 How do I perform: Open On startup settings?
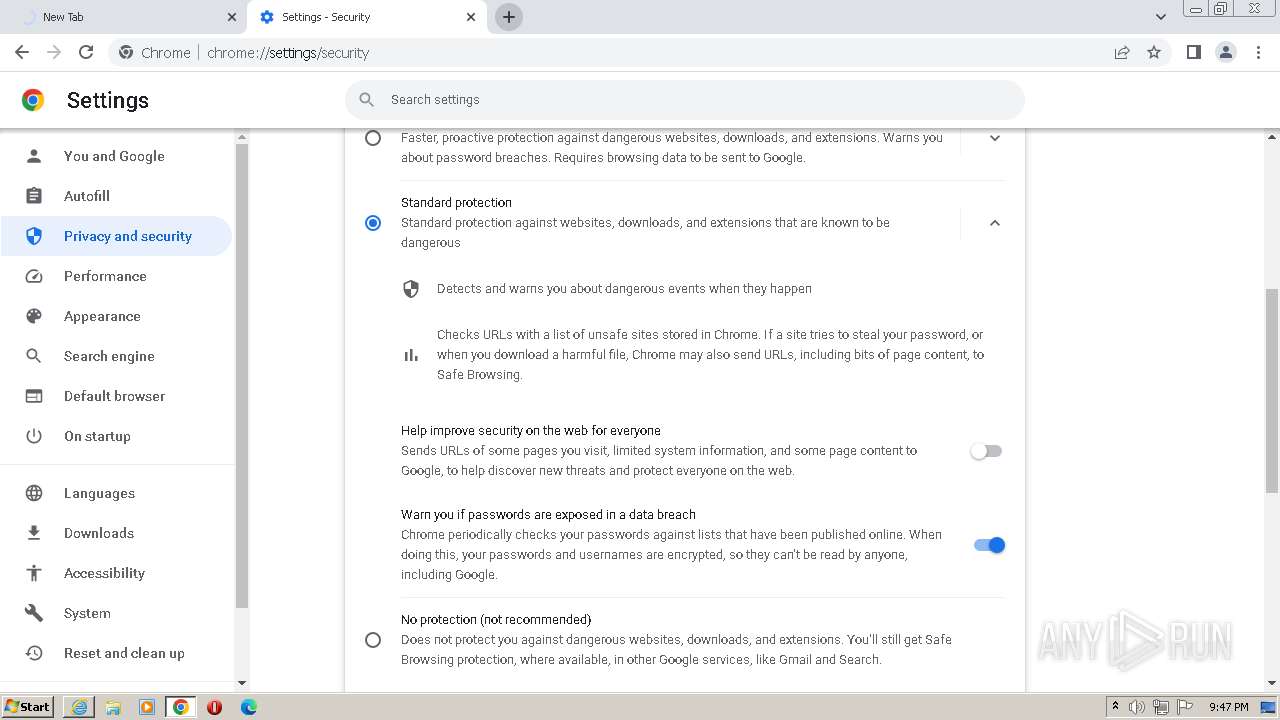click(x=116, y=436)
